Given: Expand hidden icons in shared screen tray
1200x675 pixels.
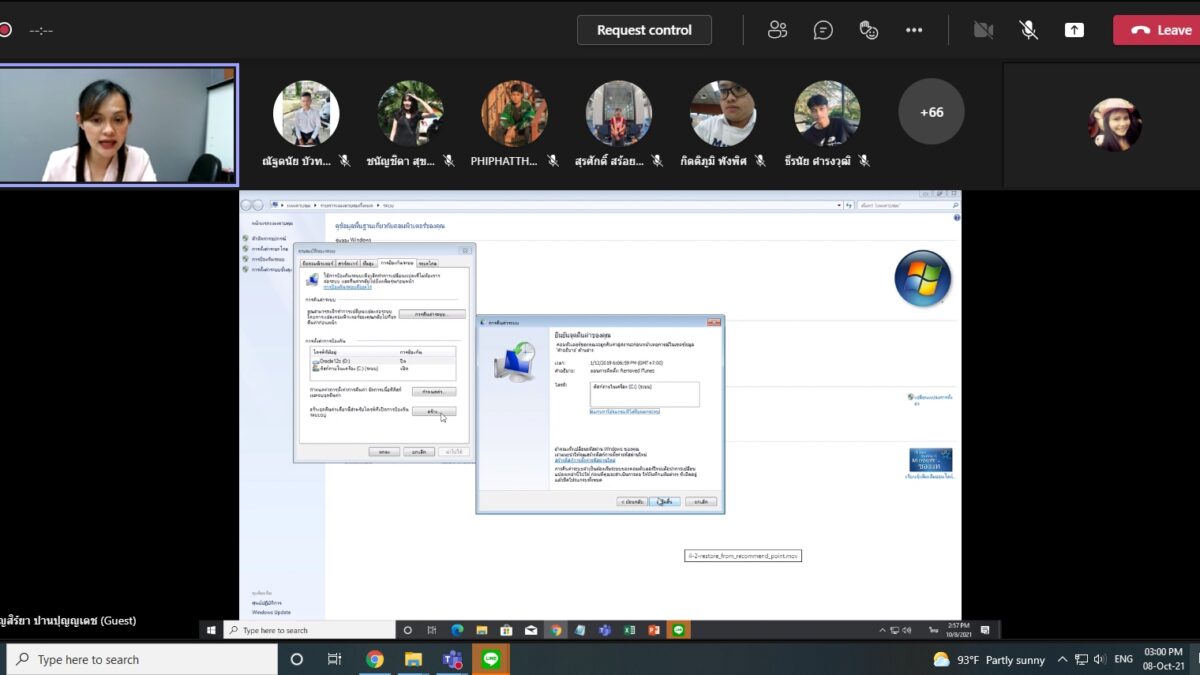Looking at the screenshot, I should tap(883, 630).
